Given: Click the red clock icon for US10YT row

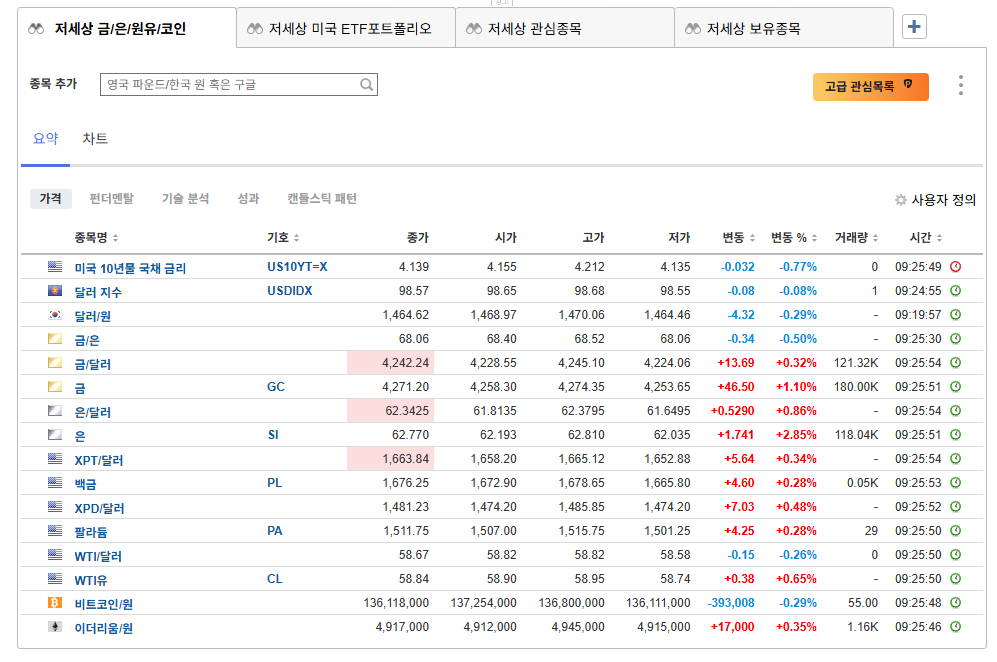Looking at the screenshot, I should pyautogui.click(x=955, y=267).
